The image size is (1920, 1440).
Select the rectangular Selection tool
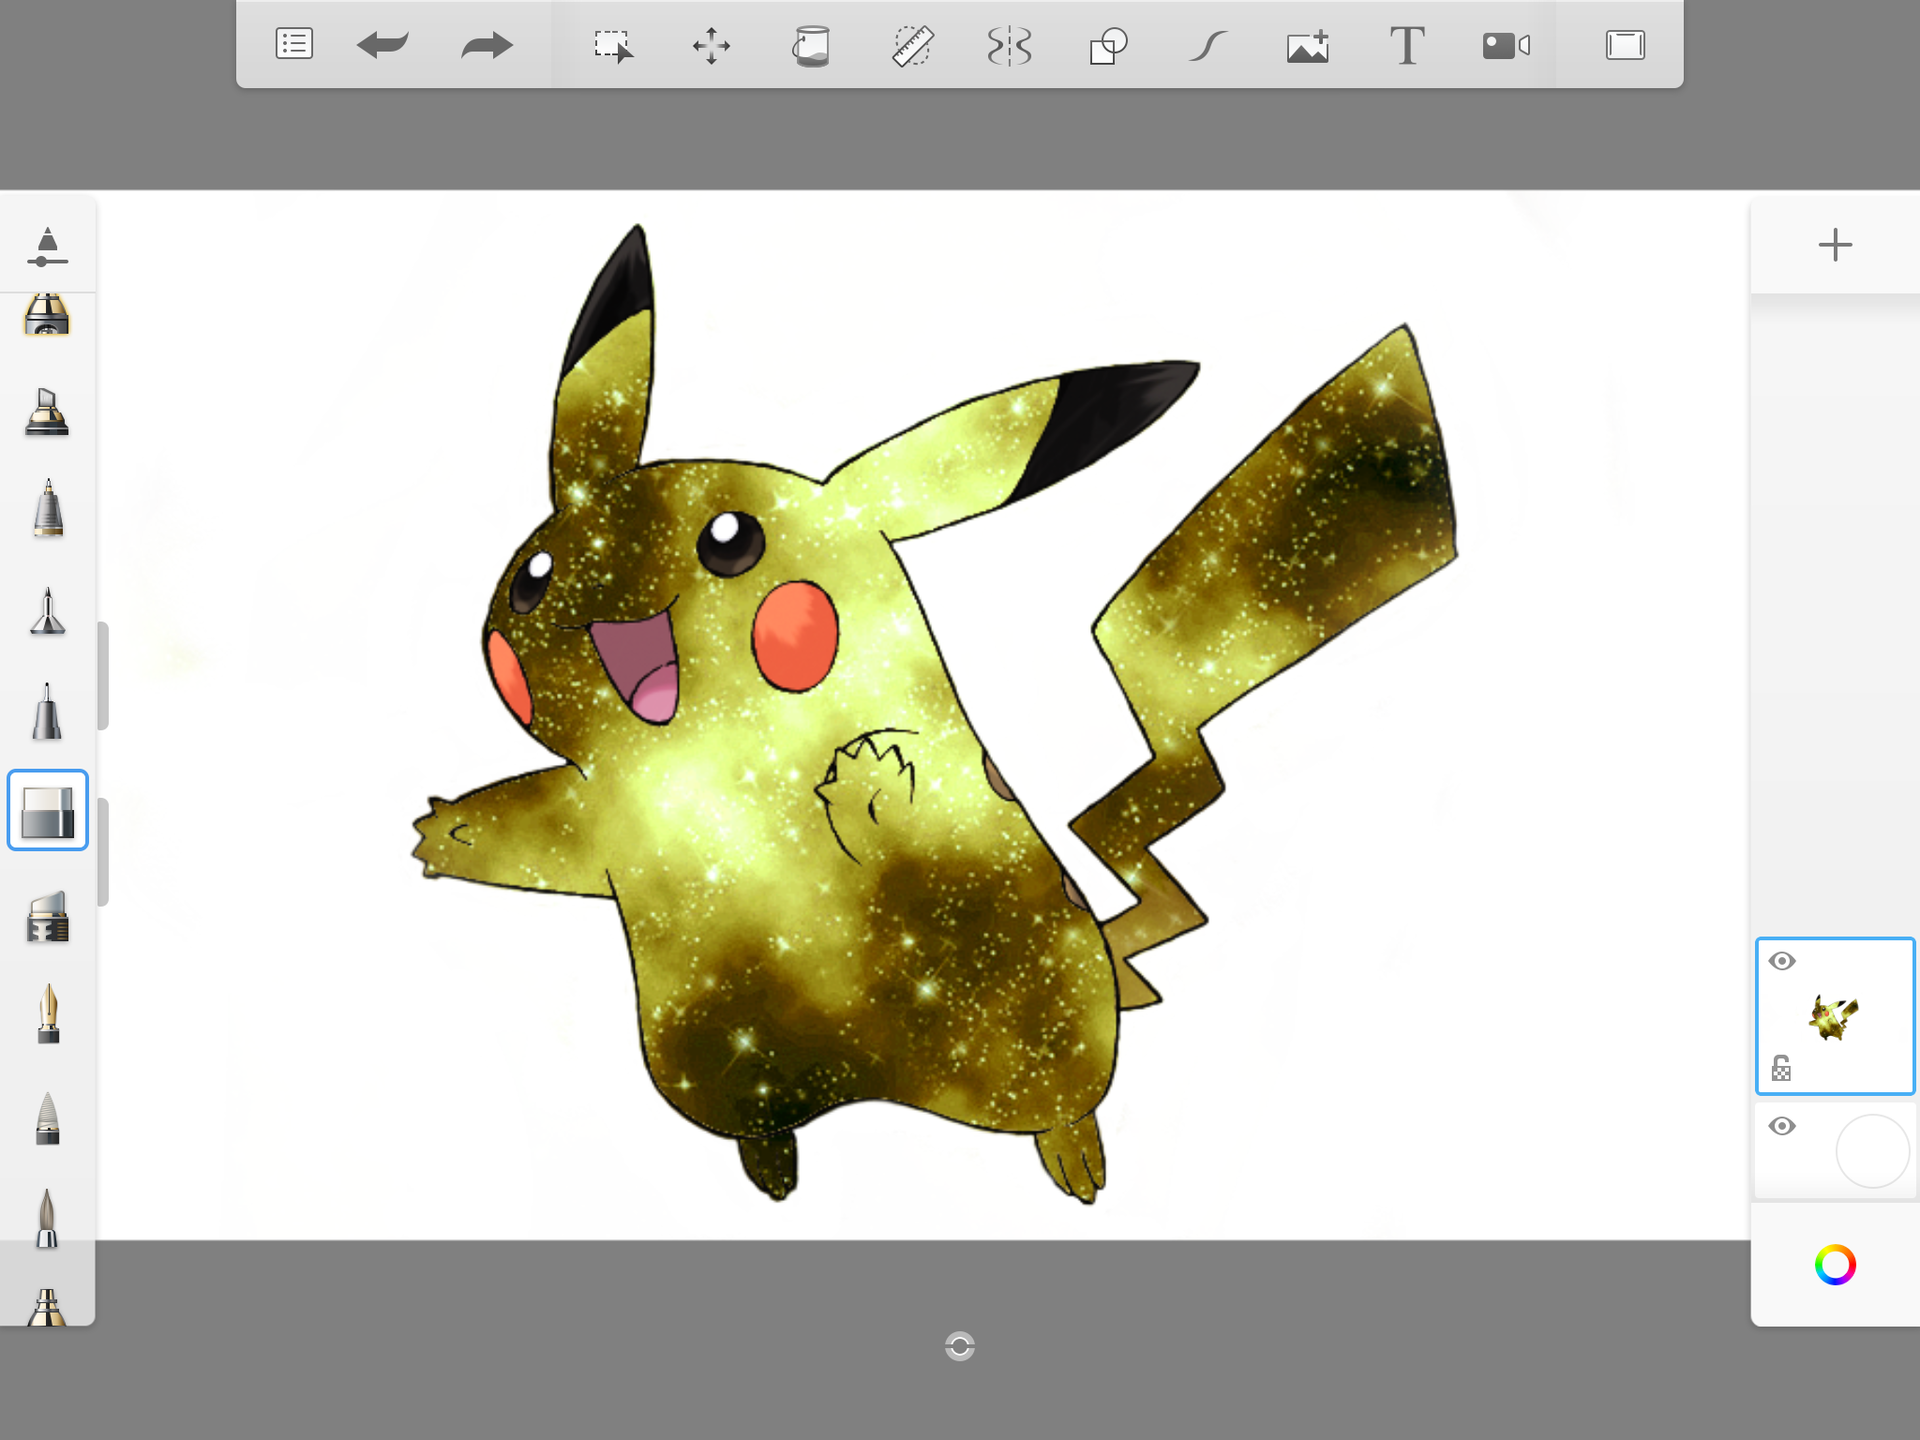coord(613,46)
